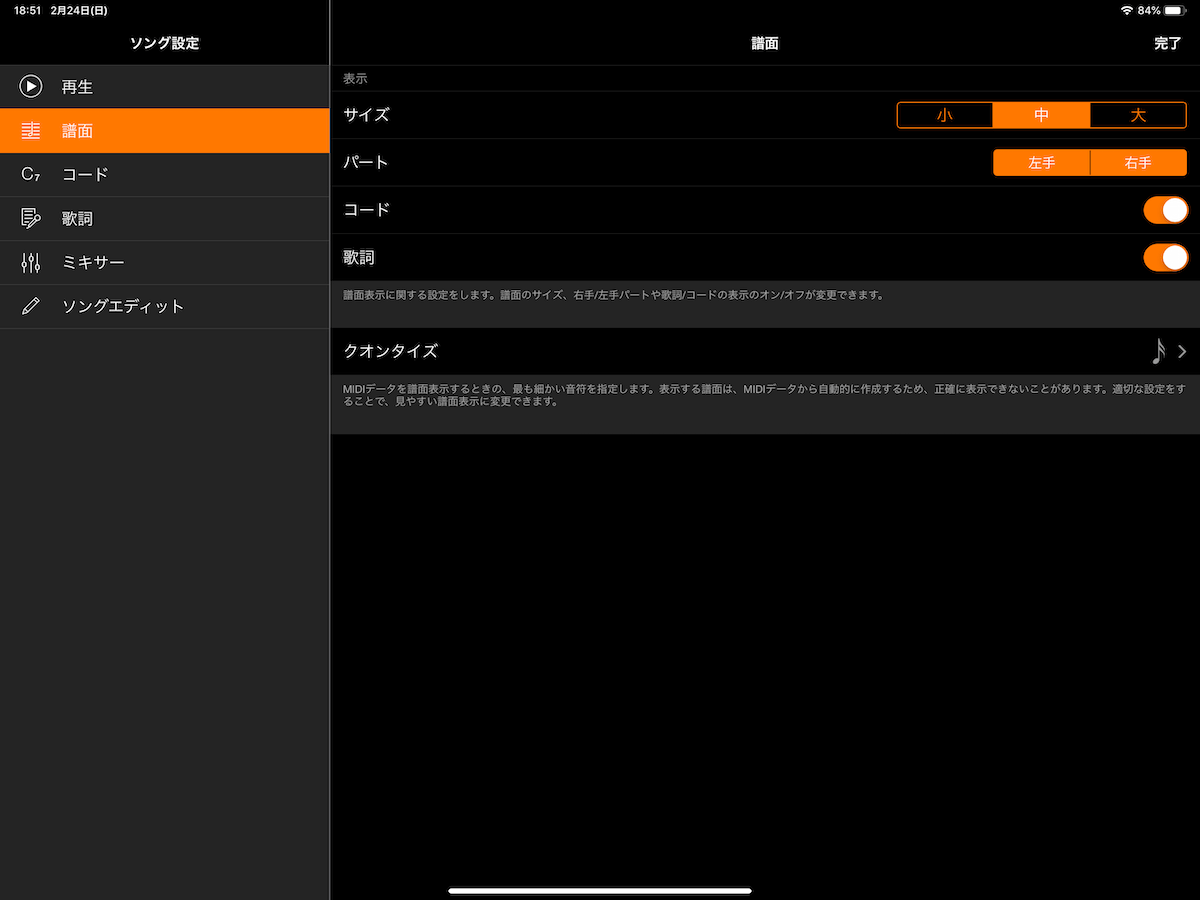Open the ソングエディット menu item

(165, 306)
